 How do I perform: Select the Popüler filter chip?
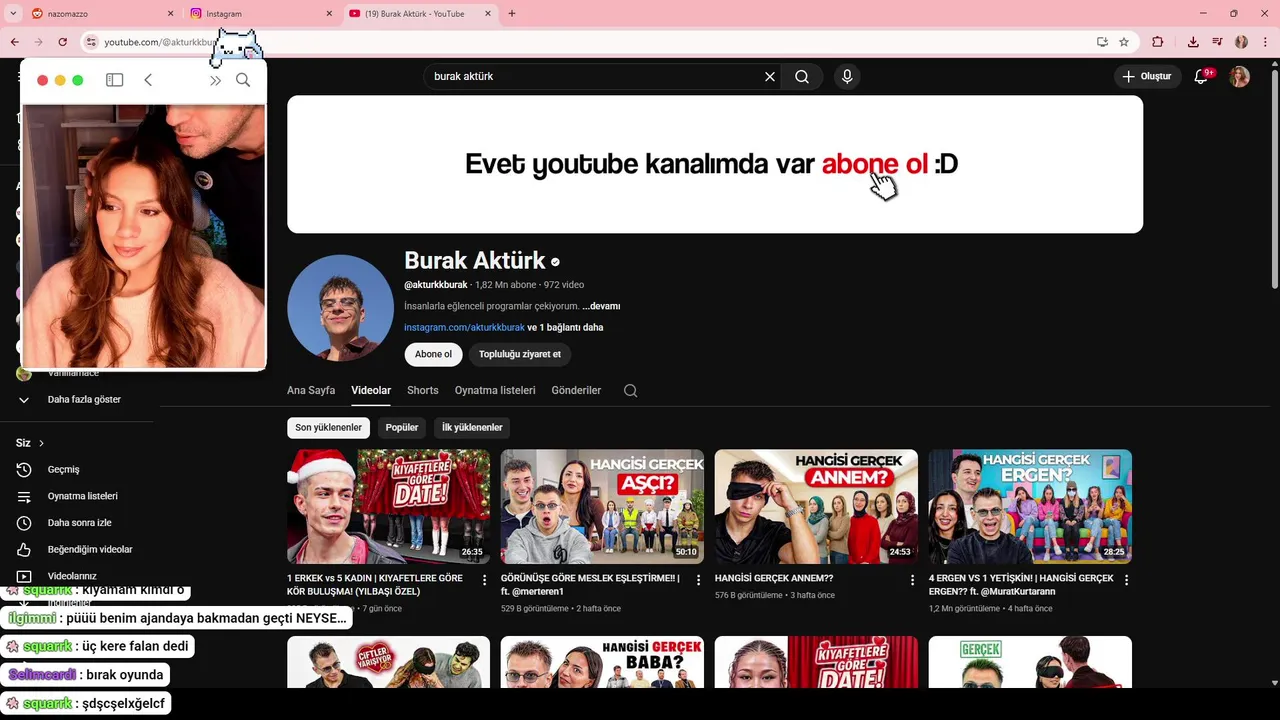coord(402,428)
